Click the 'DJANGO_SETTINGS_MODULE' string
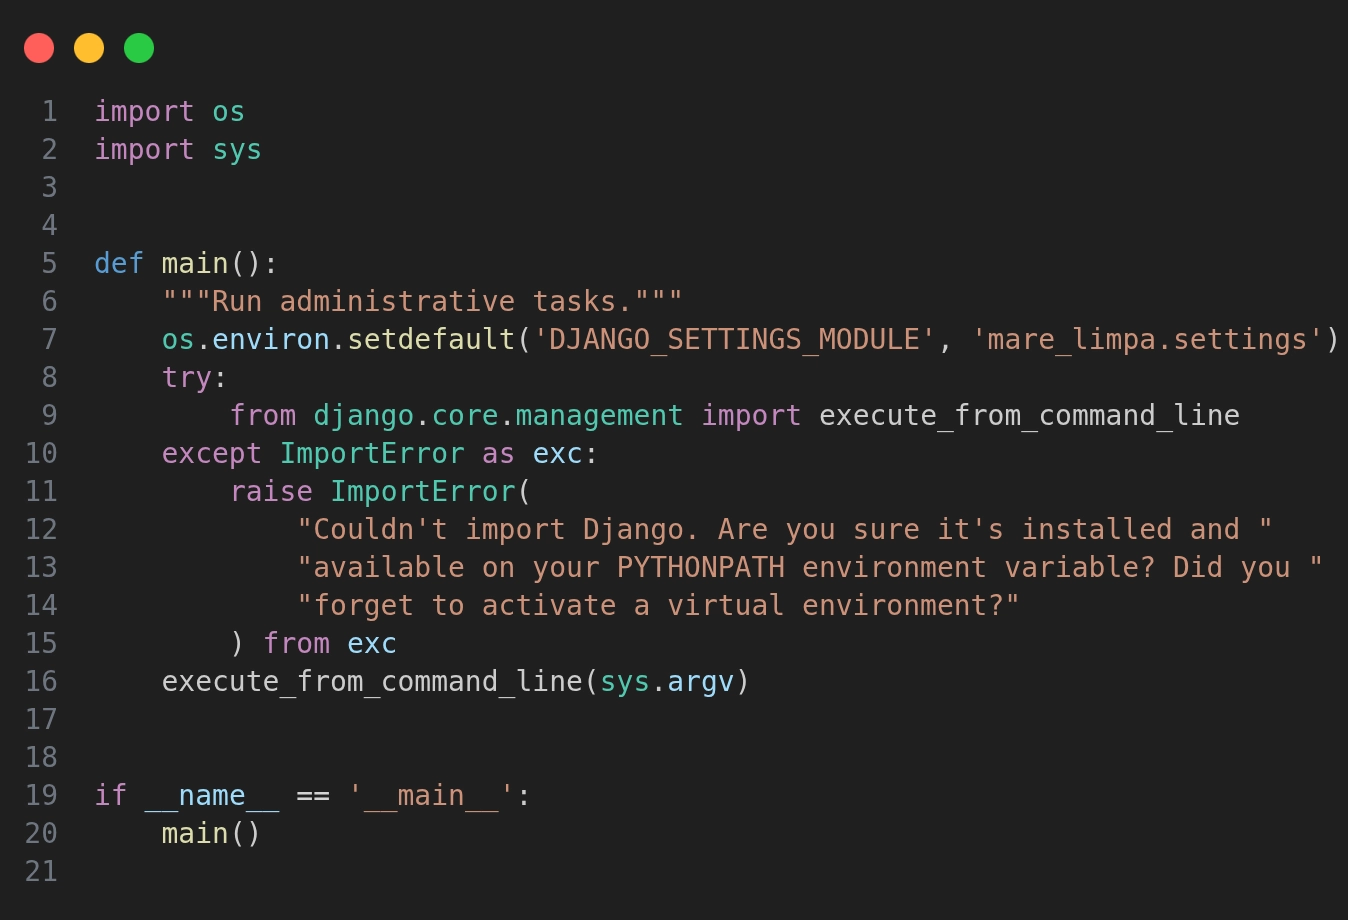Screen dimensions: 1348x920 point(734,340)
